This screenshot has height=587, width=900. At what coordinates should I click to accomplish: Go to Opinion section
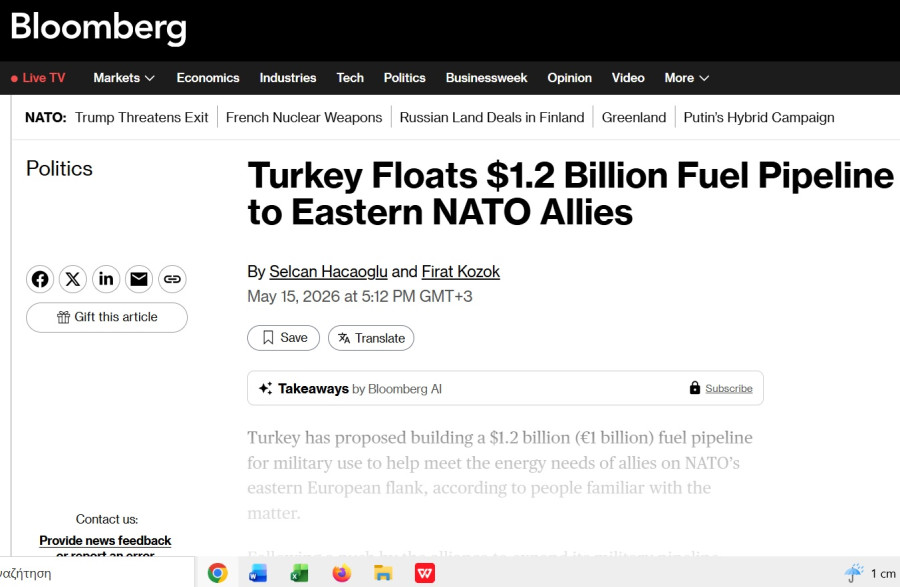[569, 78]
